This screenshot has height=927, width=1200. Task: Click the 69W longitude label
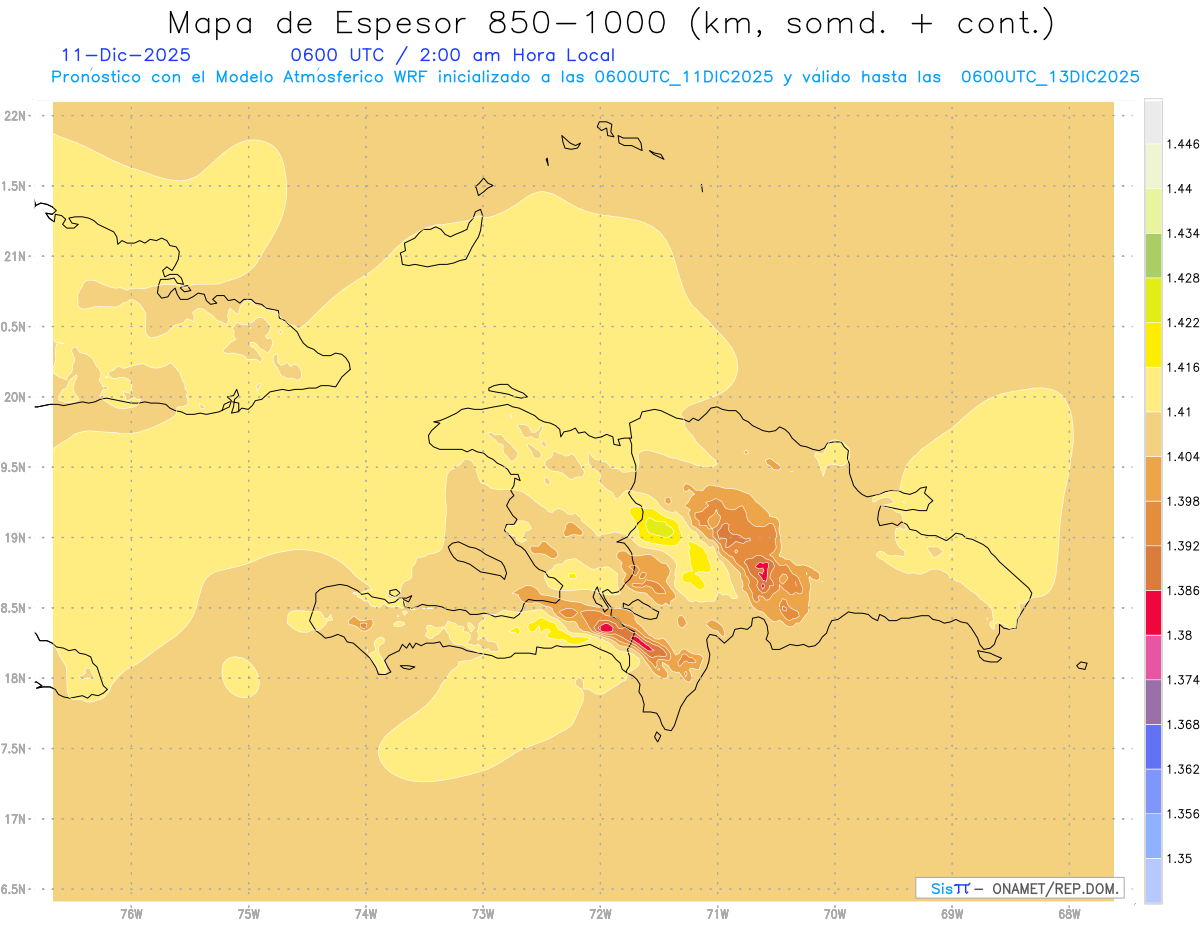pos(952,914)
